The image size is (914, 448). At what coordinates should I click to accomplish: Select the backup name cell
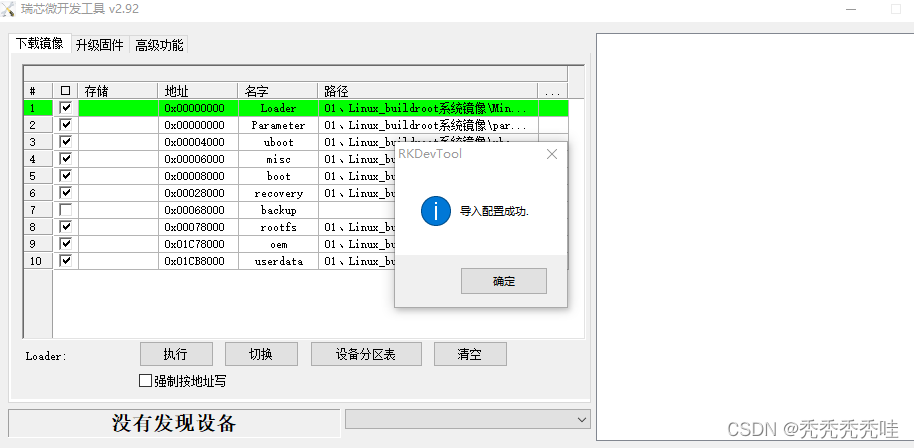(278, 210)
